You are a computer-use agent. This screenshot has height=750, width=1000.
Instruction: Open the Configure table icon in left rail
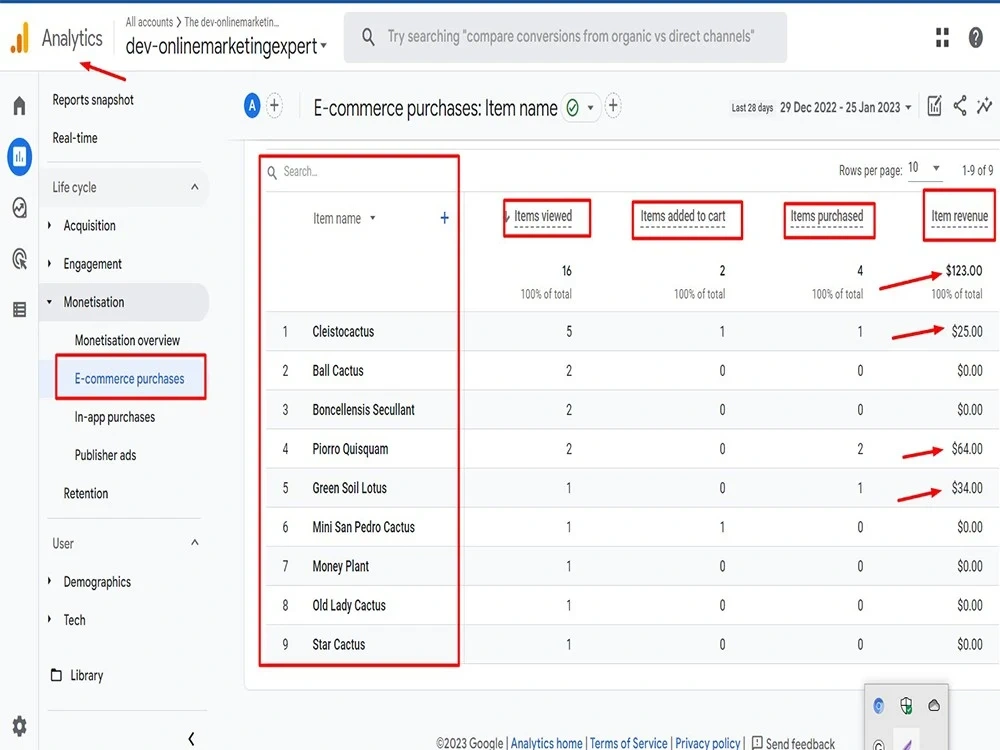(x=20, y=310)
